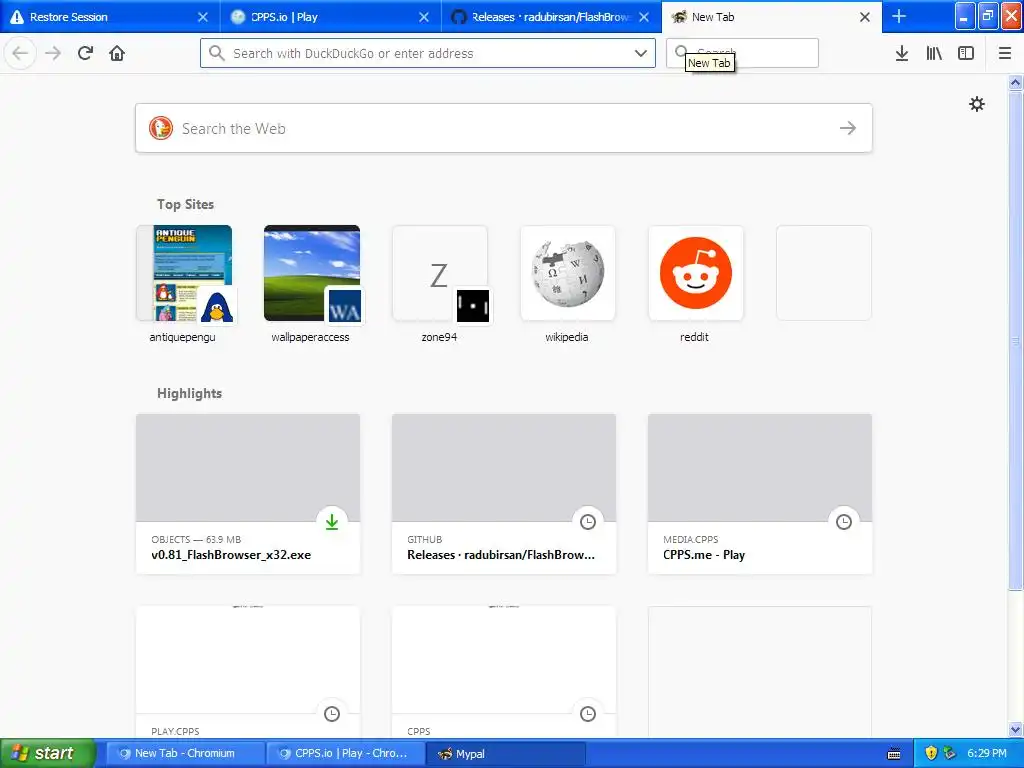Open the PLAY.CPPS highlight card
The image size is (1024, 768).
[248, 672]
